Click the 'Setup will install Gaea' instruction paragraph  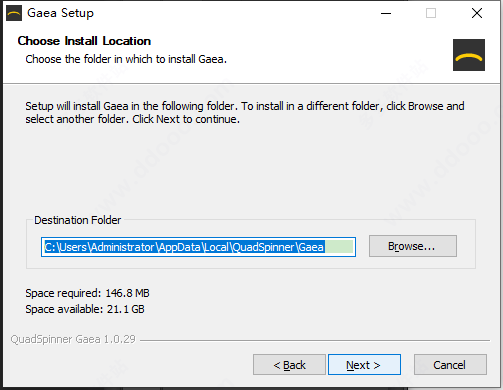(x=245, y=112)
